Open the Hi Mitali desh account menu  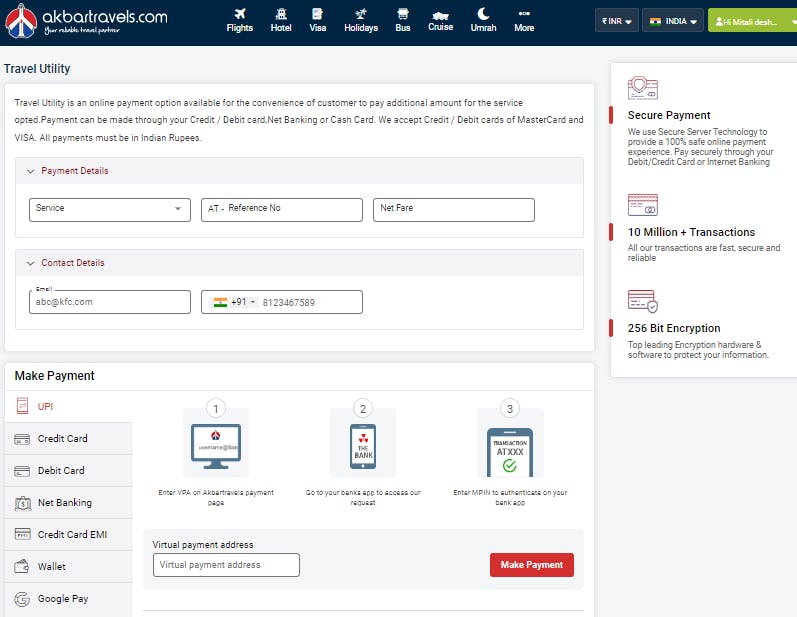pyautogui.click(x=752, y=21)
